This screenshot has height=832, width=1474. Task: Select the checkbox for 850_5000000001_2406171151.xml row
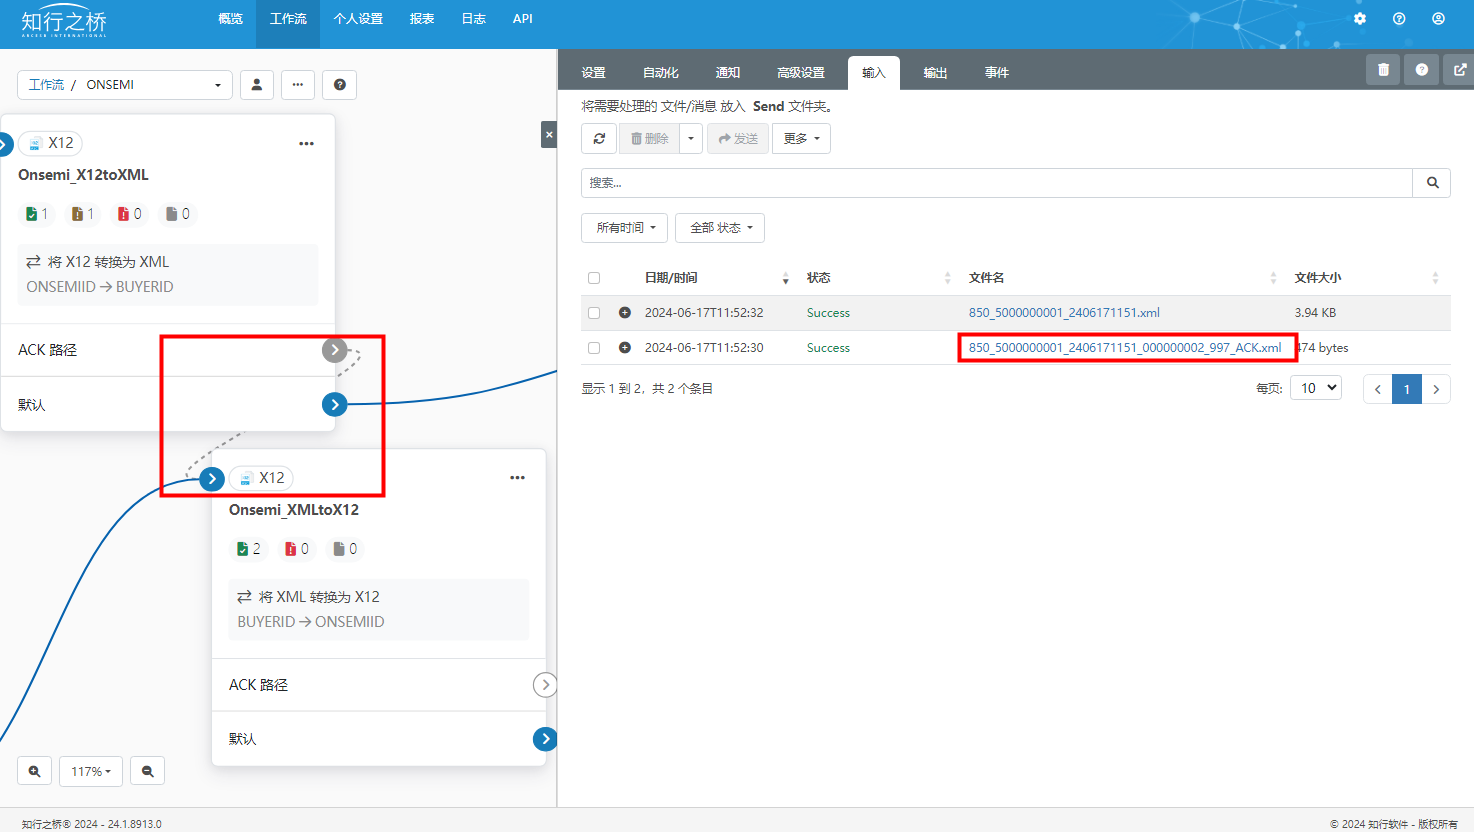(x=593, y=312)
